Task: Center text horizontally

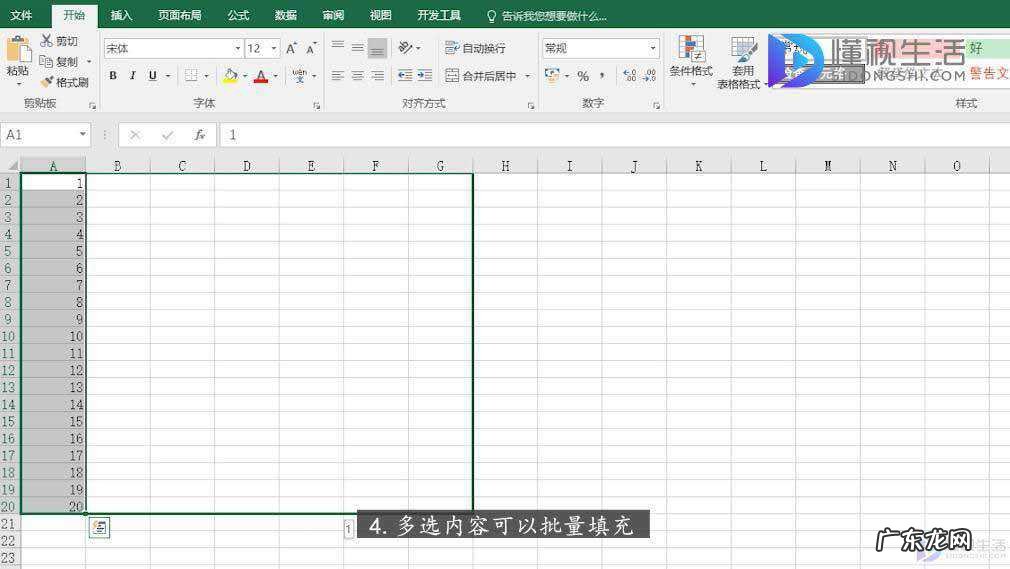Action: tap(357, 75)
